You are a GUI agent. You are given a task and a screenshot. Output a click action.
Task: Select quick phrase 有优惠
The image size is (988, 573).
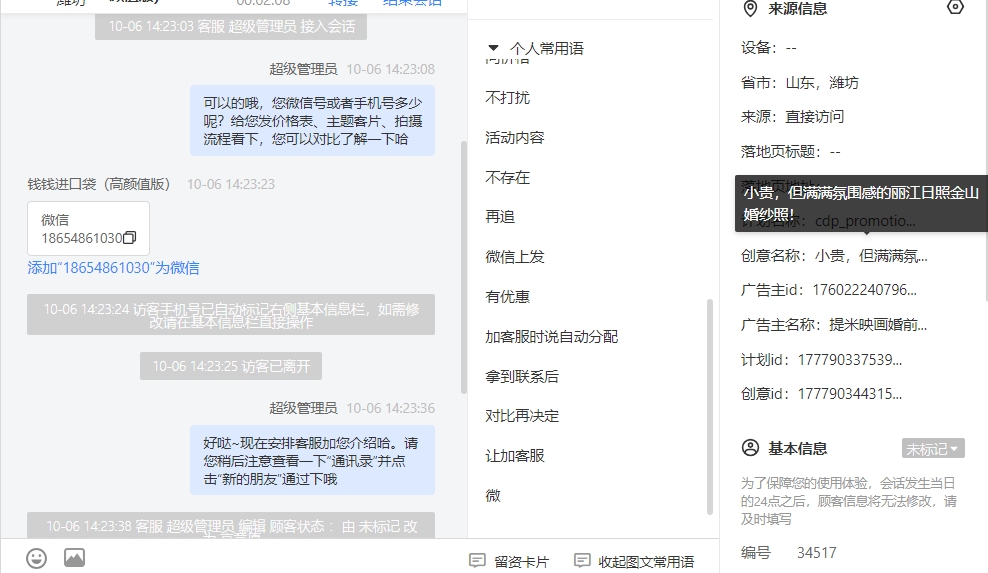(507, 296)
